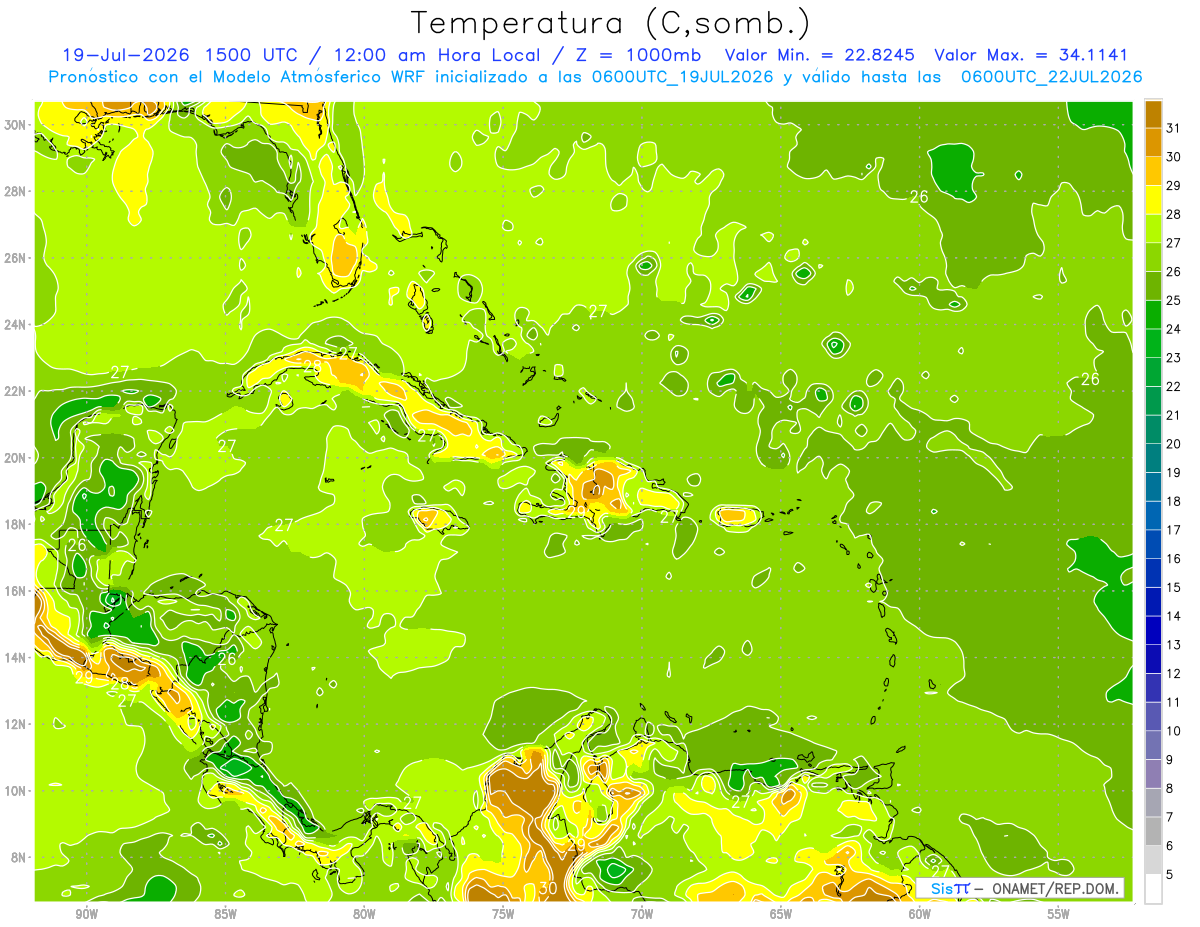Click the '17' value on the color scale
The image size is (1200, 927).
[1174, 530]
